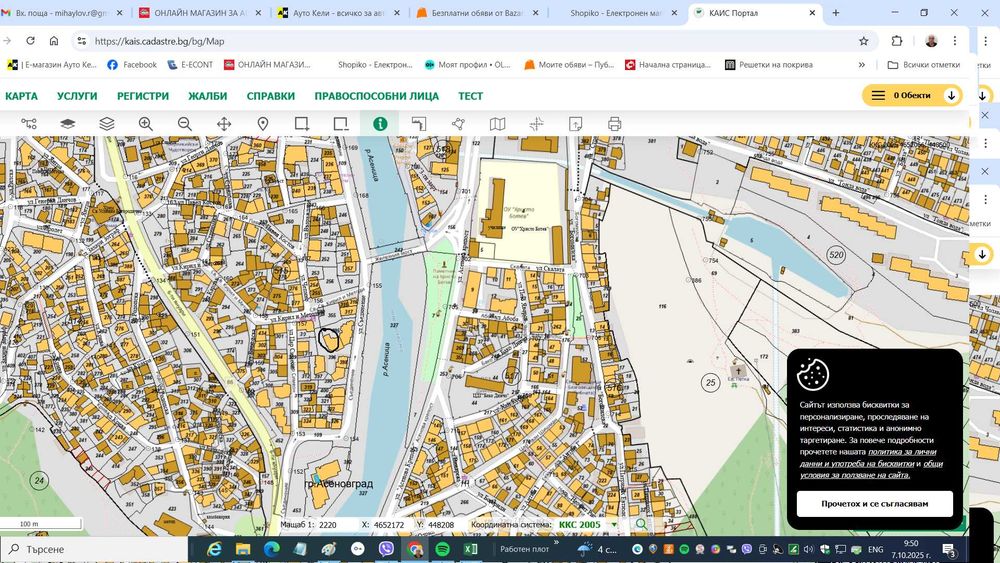Expand the '0 Обекти' objects panel arrow
The height and width of the screenshot is (563, 1000).
click(x=951, y=95)
